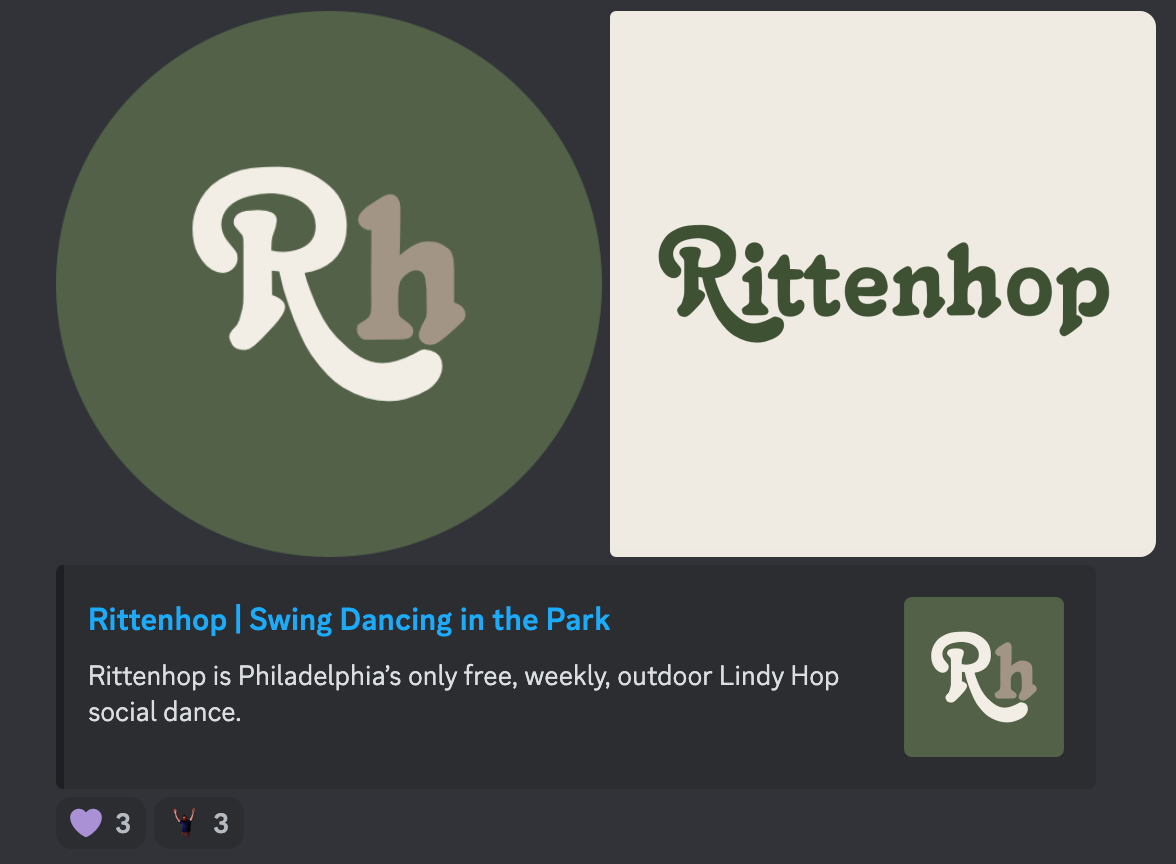Open the small Rh embed thumbnail

pos(983,677)
